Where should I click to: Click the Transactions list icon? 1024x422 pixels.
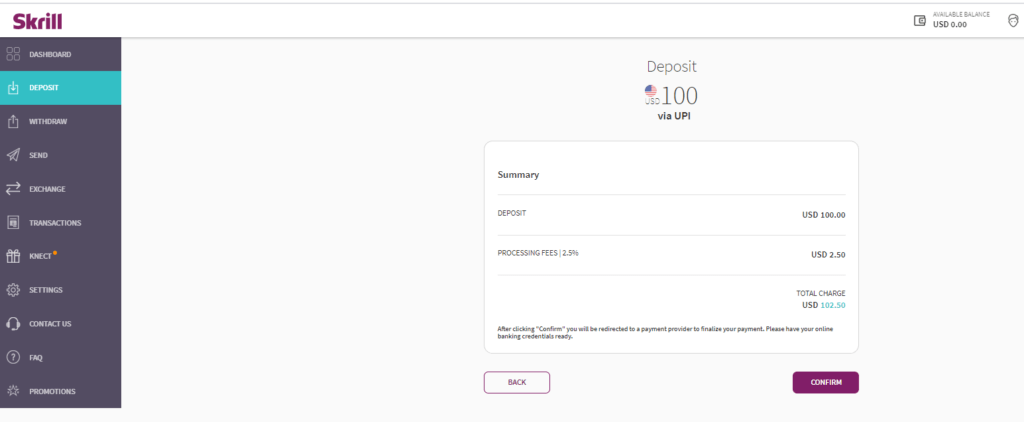pos(13,223)
